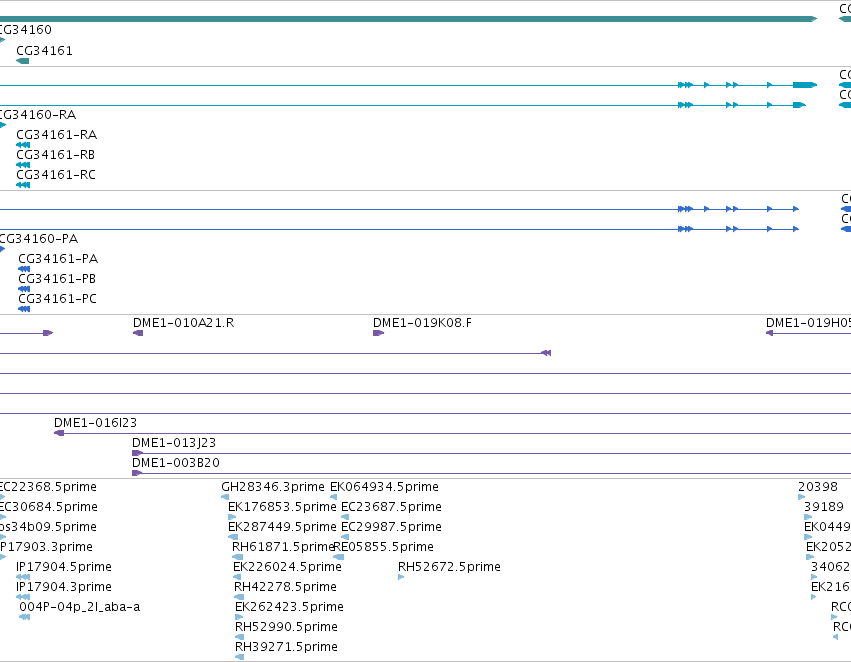
Task: Open EST RH61871.5prime
Action: pyautogui.click(x=282, y=547)
